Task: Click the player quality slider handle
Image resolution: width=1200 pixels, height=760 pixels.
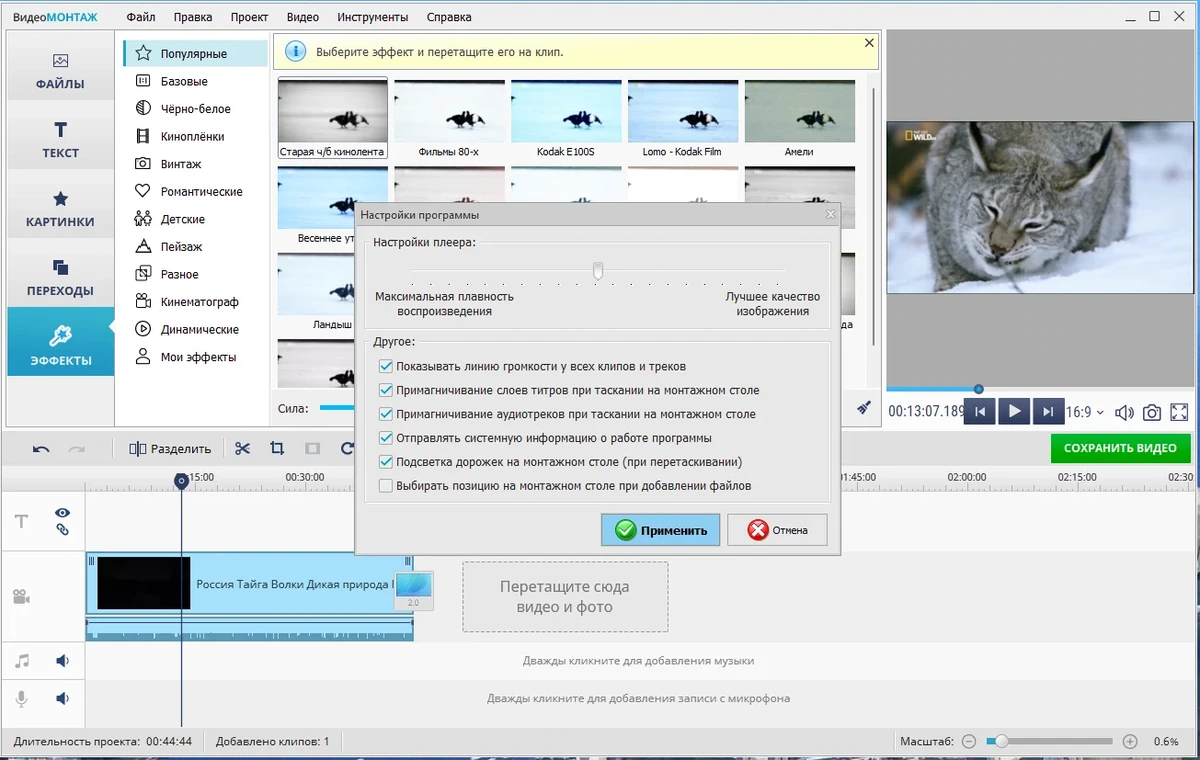Action: [x=598, y=270]
